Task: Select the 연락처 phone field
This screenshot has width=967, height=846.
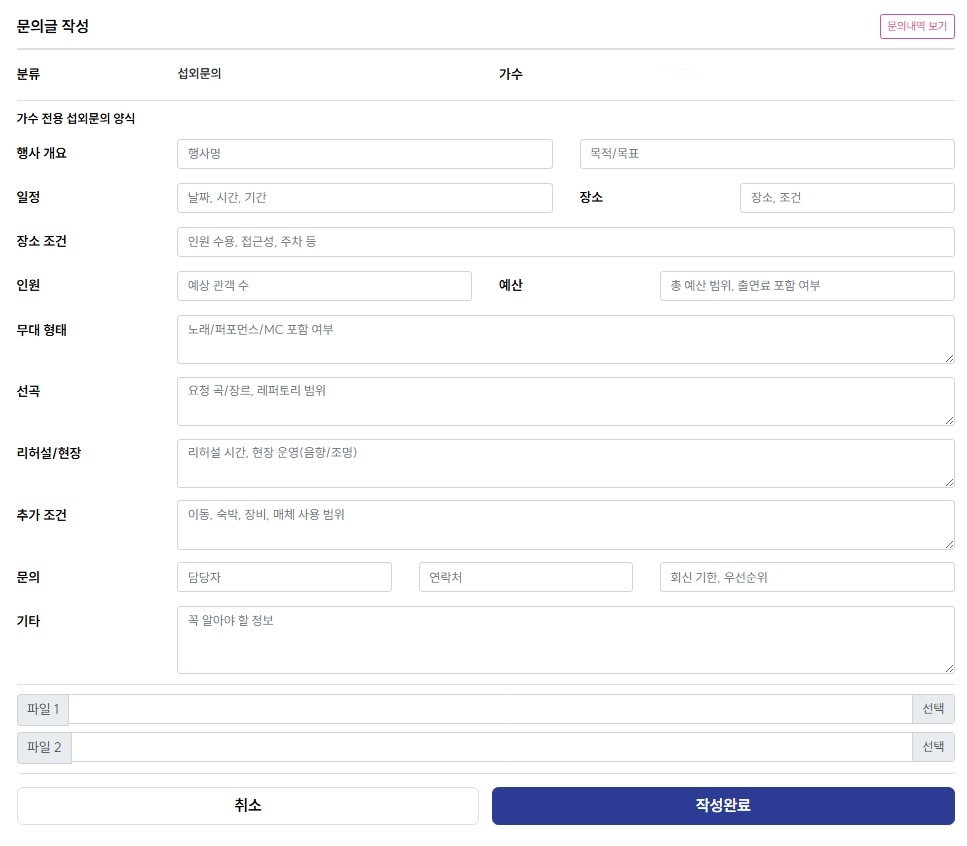Action: [x=525, y=577]
